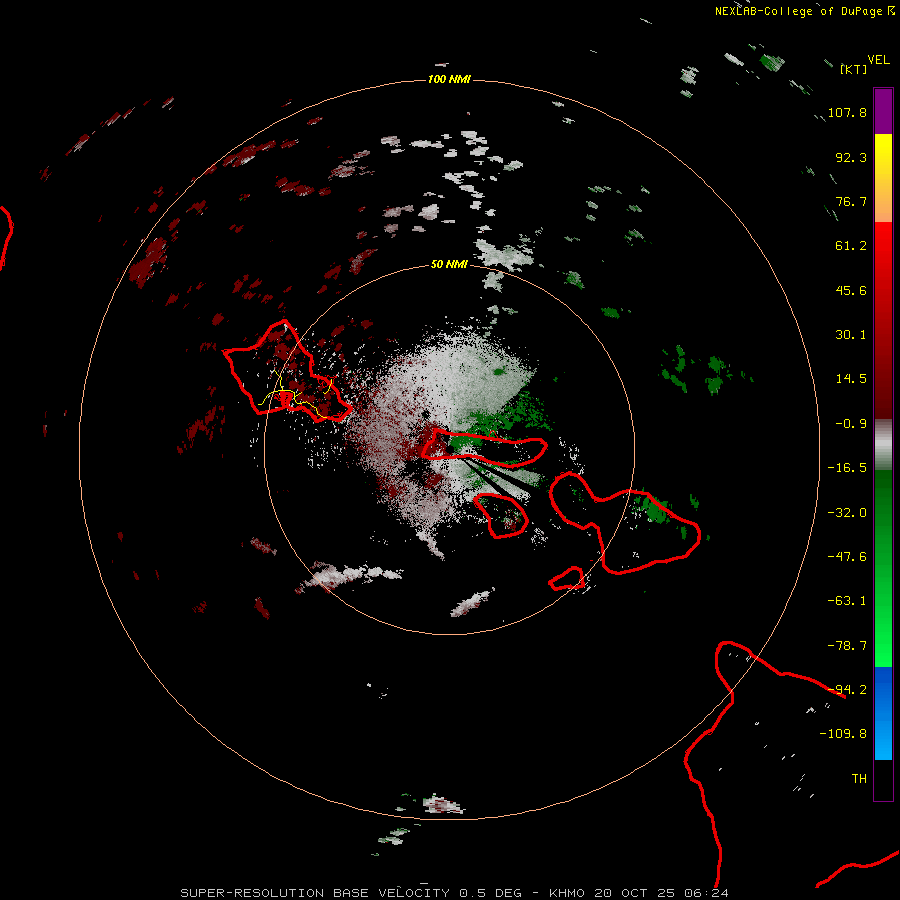Screen dimensions: 900x900
Task: Click the 20 OCT 25 06:24 timestamp
Action: [661, 893]
